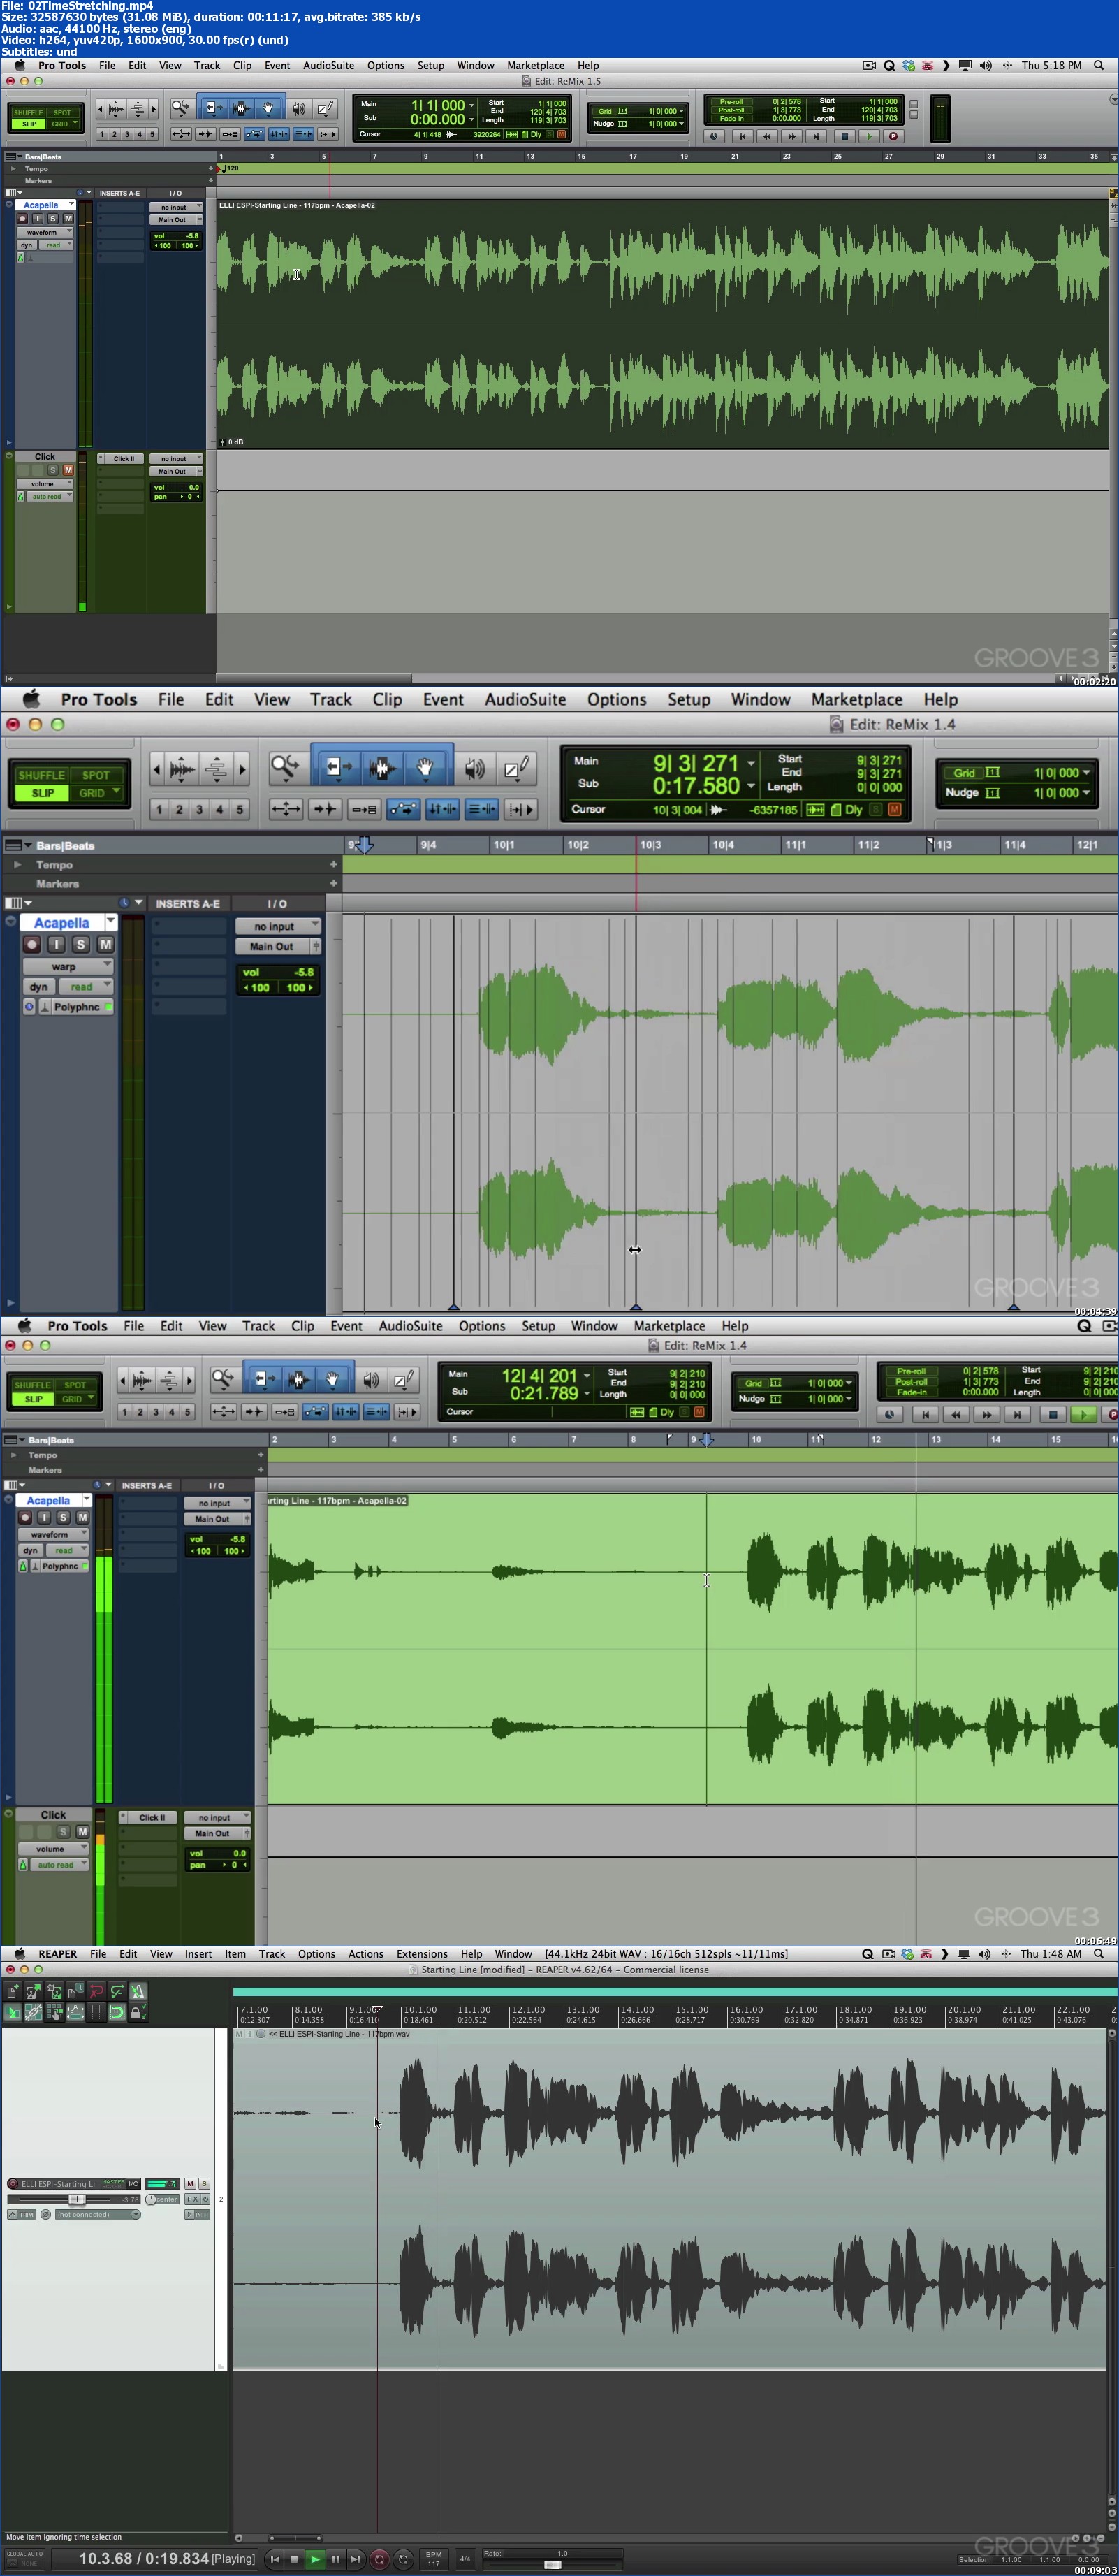Open Clip menu in large Pro Tools menu bar
The width and height of the screenshot is (1119, 2576).
(x=387, y=699)
